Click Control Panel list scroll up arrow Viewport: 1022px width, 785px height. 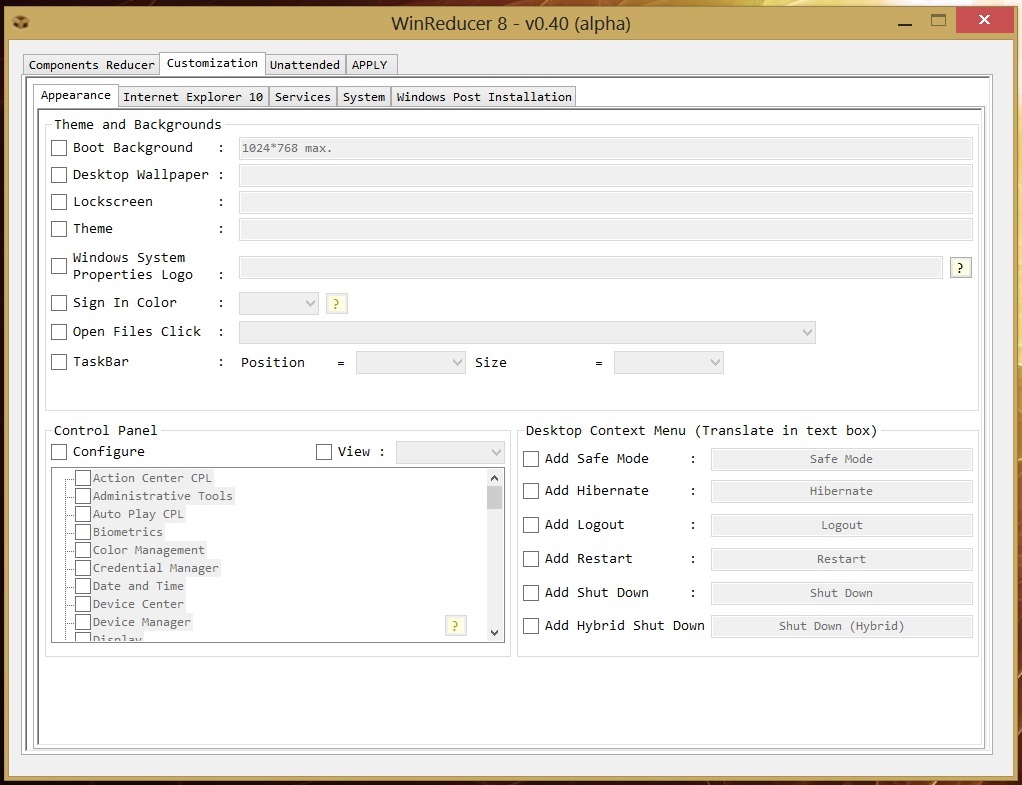coord(495,478)
